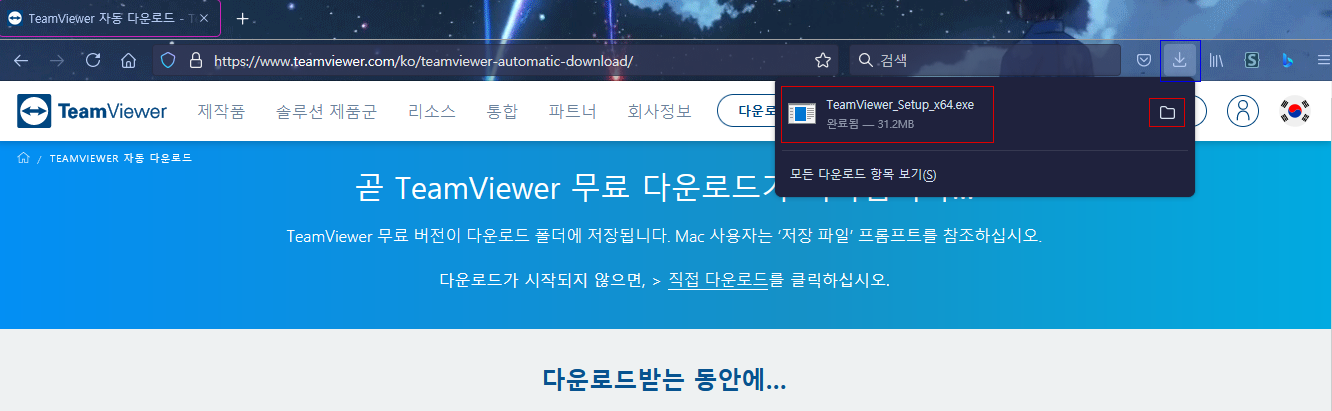Open 솔루션 제품군 menu
Viewport: 1332px width, 411px height.
pos(326,111)
